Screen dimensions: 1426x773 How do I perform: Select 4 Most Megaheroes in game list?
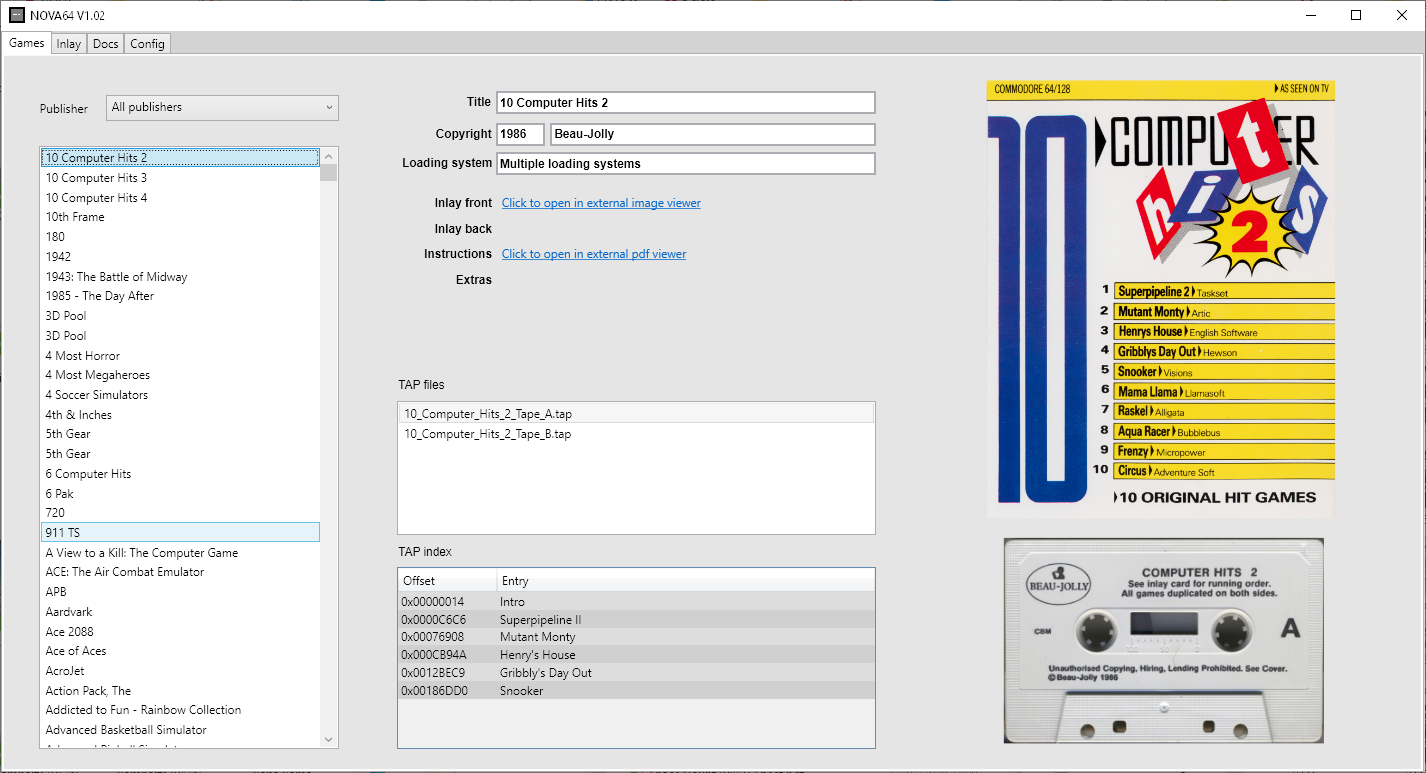coord(180,375)
